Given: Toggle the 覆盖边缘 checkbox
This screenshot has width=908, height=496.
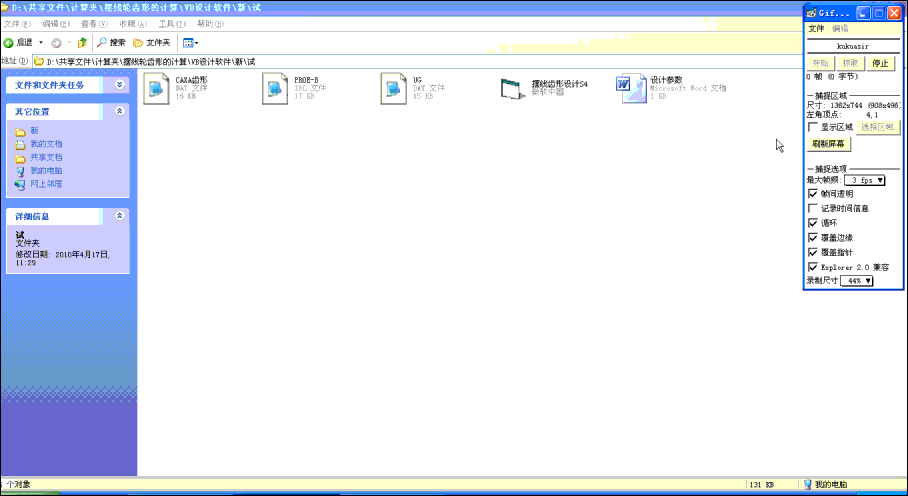Looking at the screenshot, I should 813,237.
